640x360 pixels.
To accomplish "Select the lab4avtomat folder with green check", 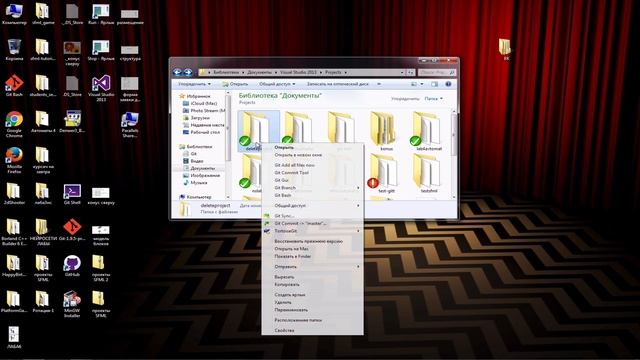I will (429, 131).
